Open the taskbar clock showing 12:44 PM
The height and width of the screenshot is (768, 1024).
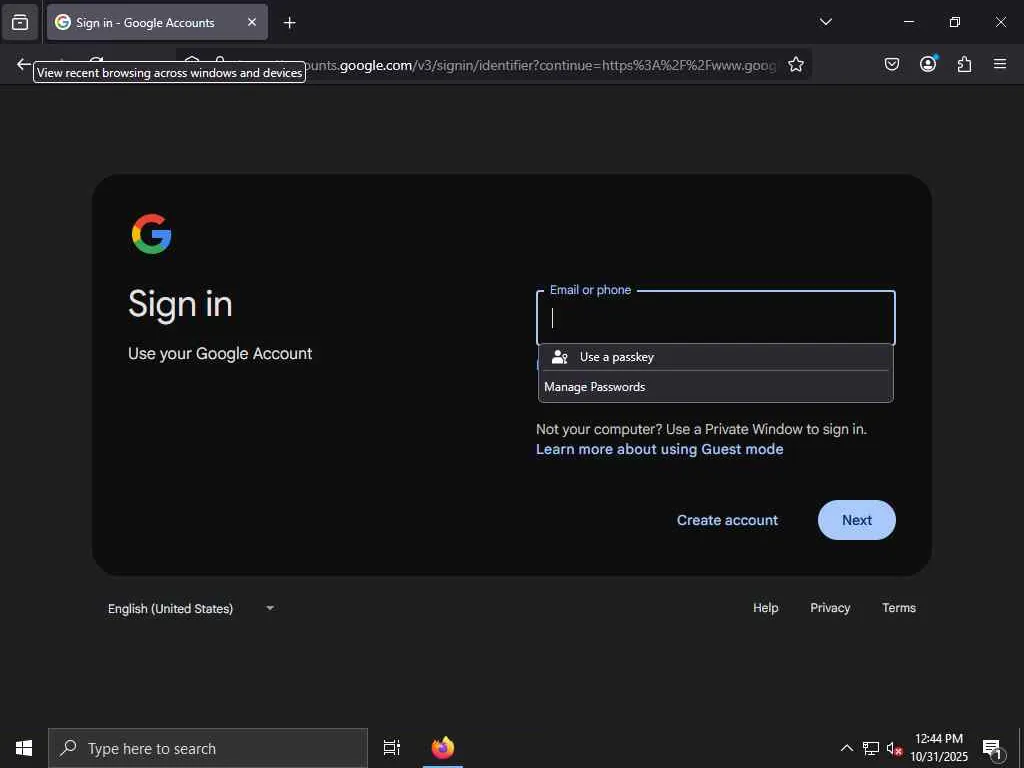(x=939, y=748)
